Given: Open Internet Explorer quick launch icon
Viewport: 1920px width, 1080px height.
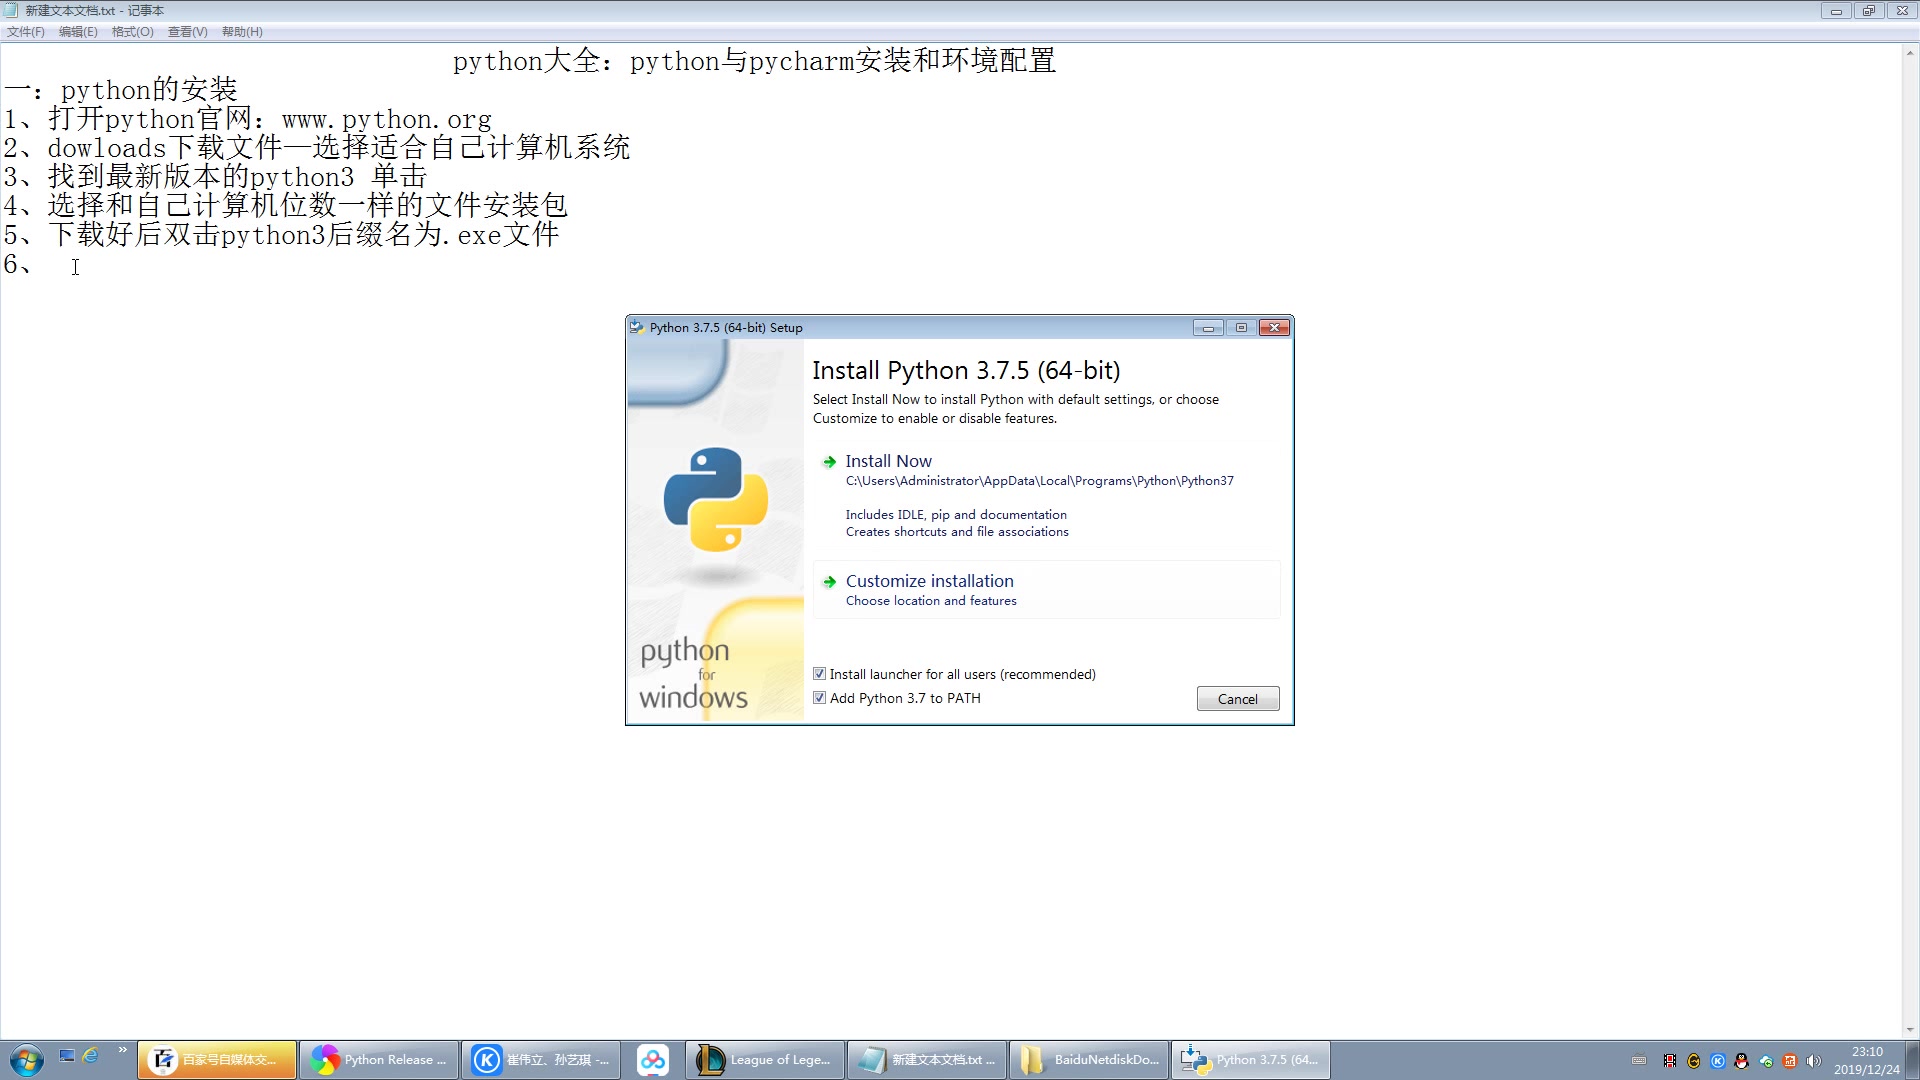Looking at the screenshot, I should (x=91, y=1055).
